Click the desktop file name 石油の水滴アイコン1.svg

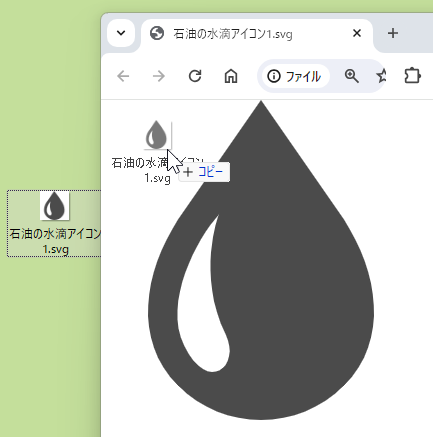point(55,241)
